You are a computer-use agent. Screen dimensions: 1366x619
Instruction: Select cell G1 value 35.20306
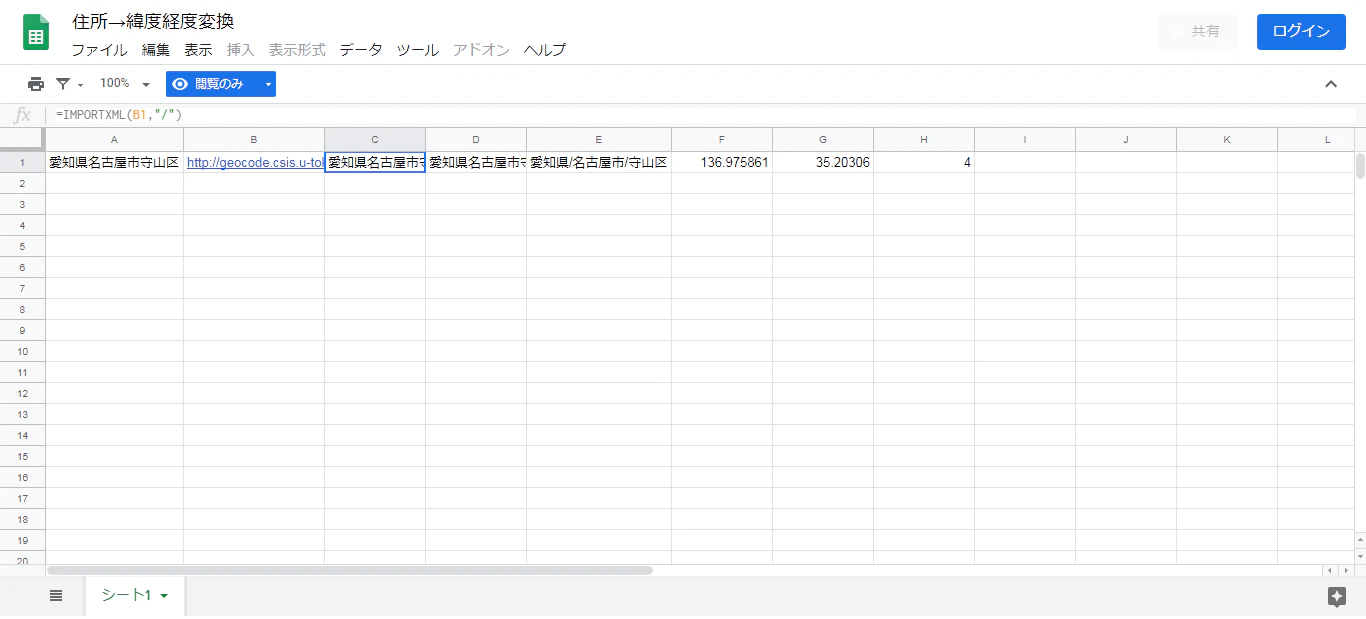[x=823, y=162]
